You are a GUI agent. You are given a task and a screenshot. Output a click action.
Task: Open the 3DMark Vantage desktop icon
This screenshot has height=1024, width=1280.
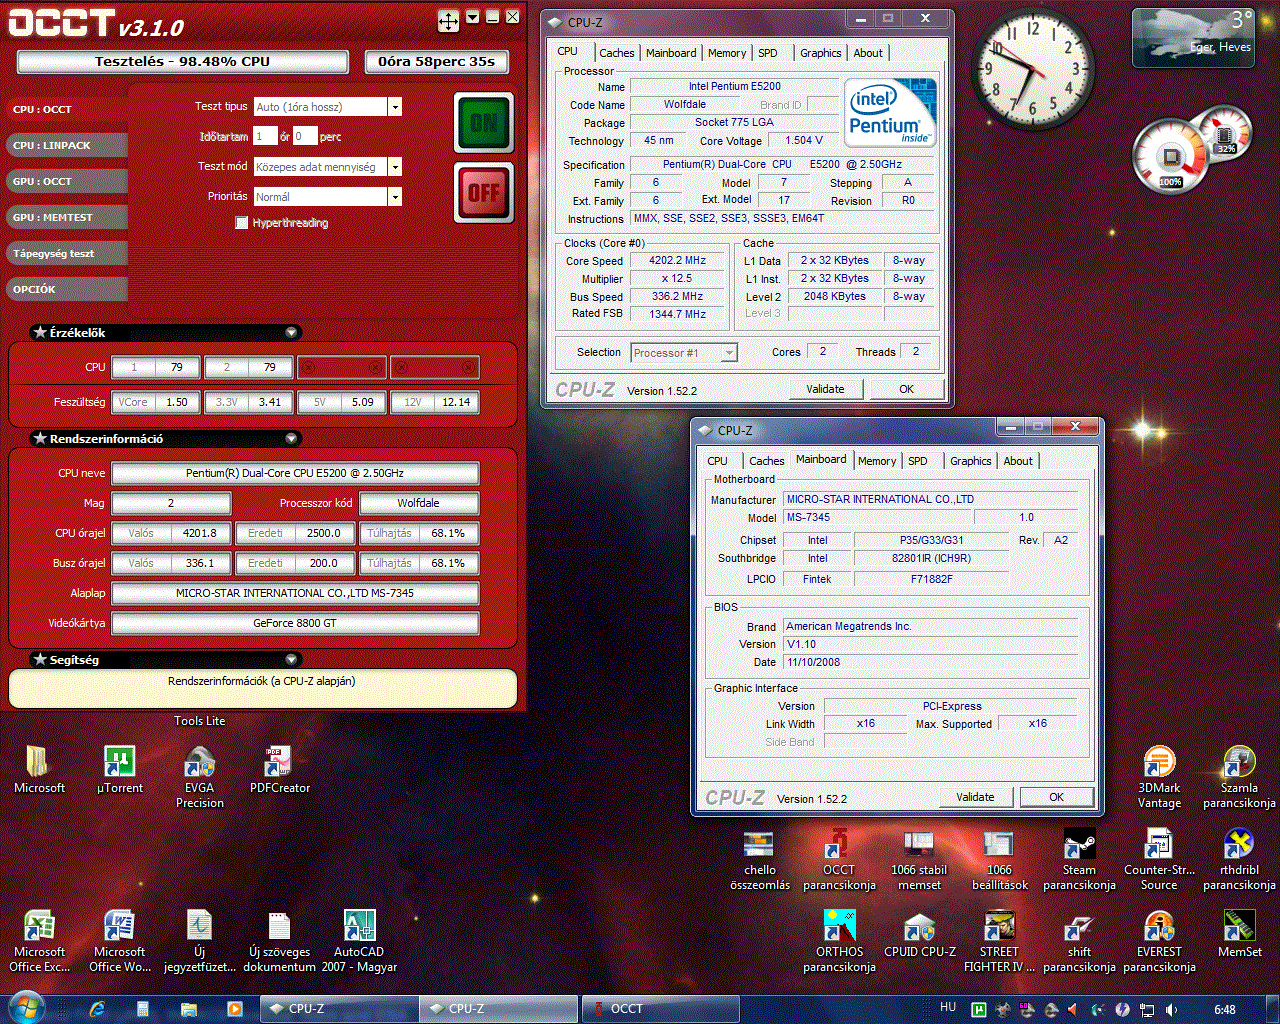pos(1159,776)
